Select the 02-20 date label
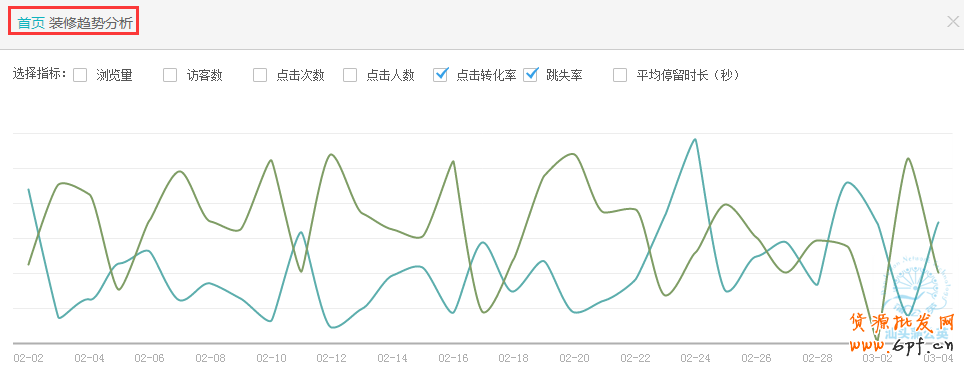 pos(575,358)
